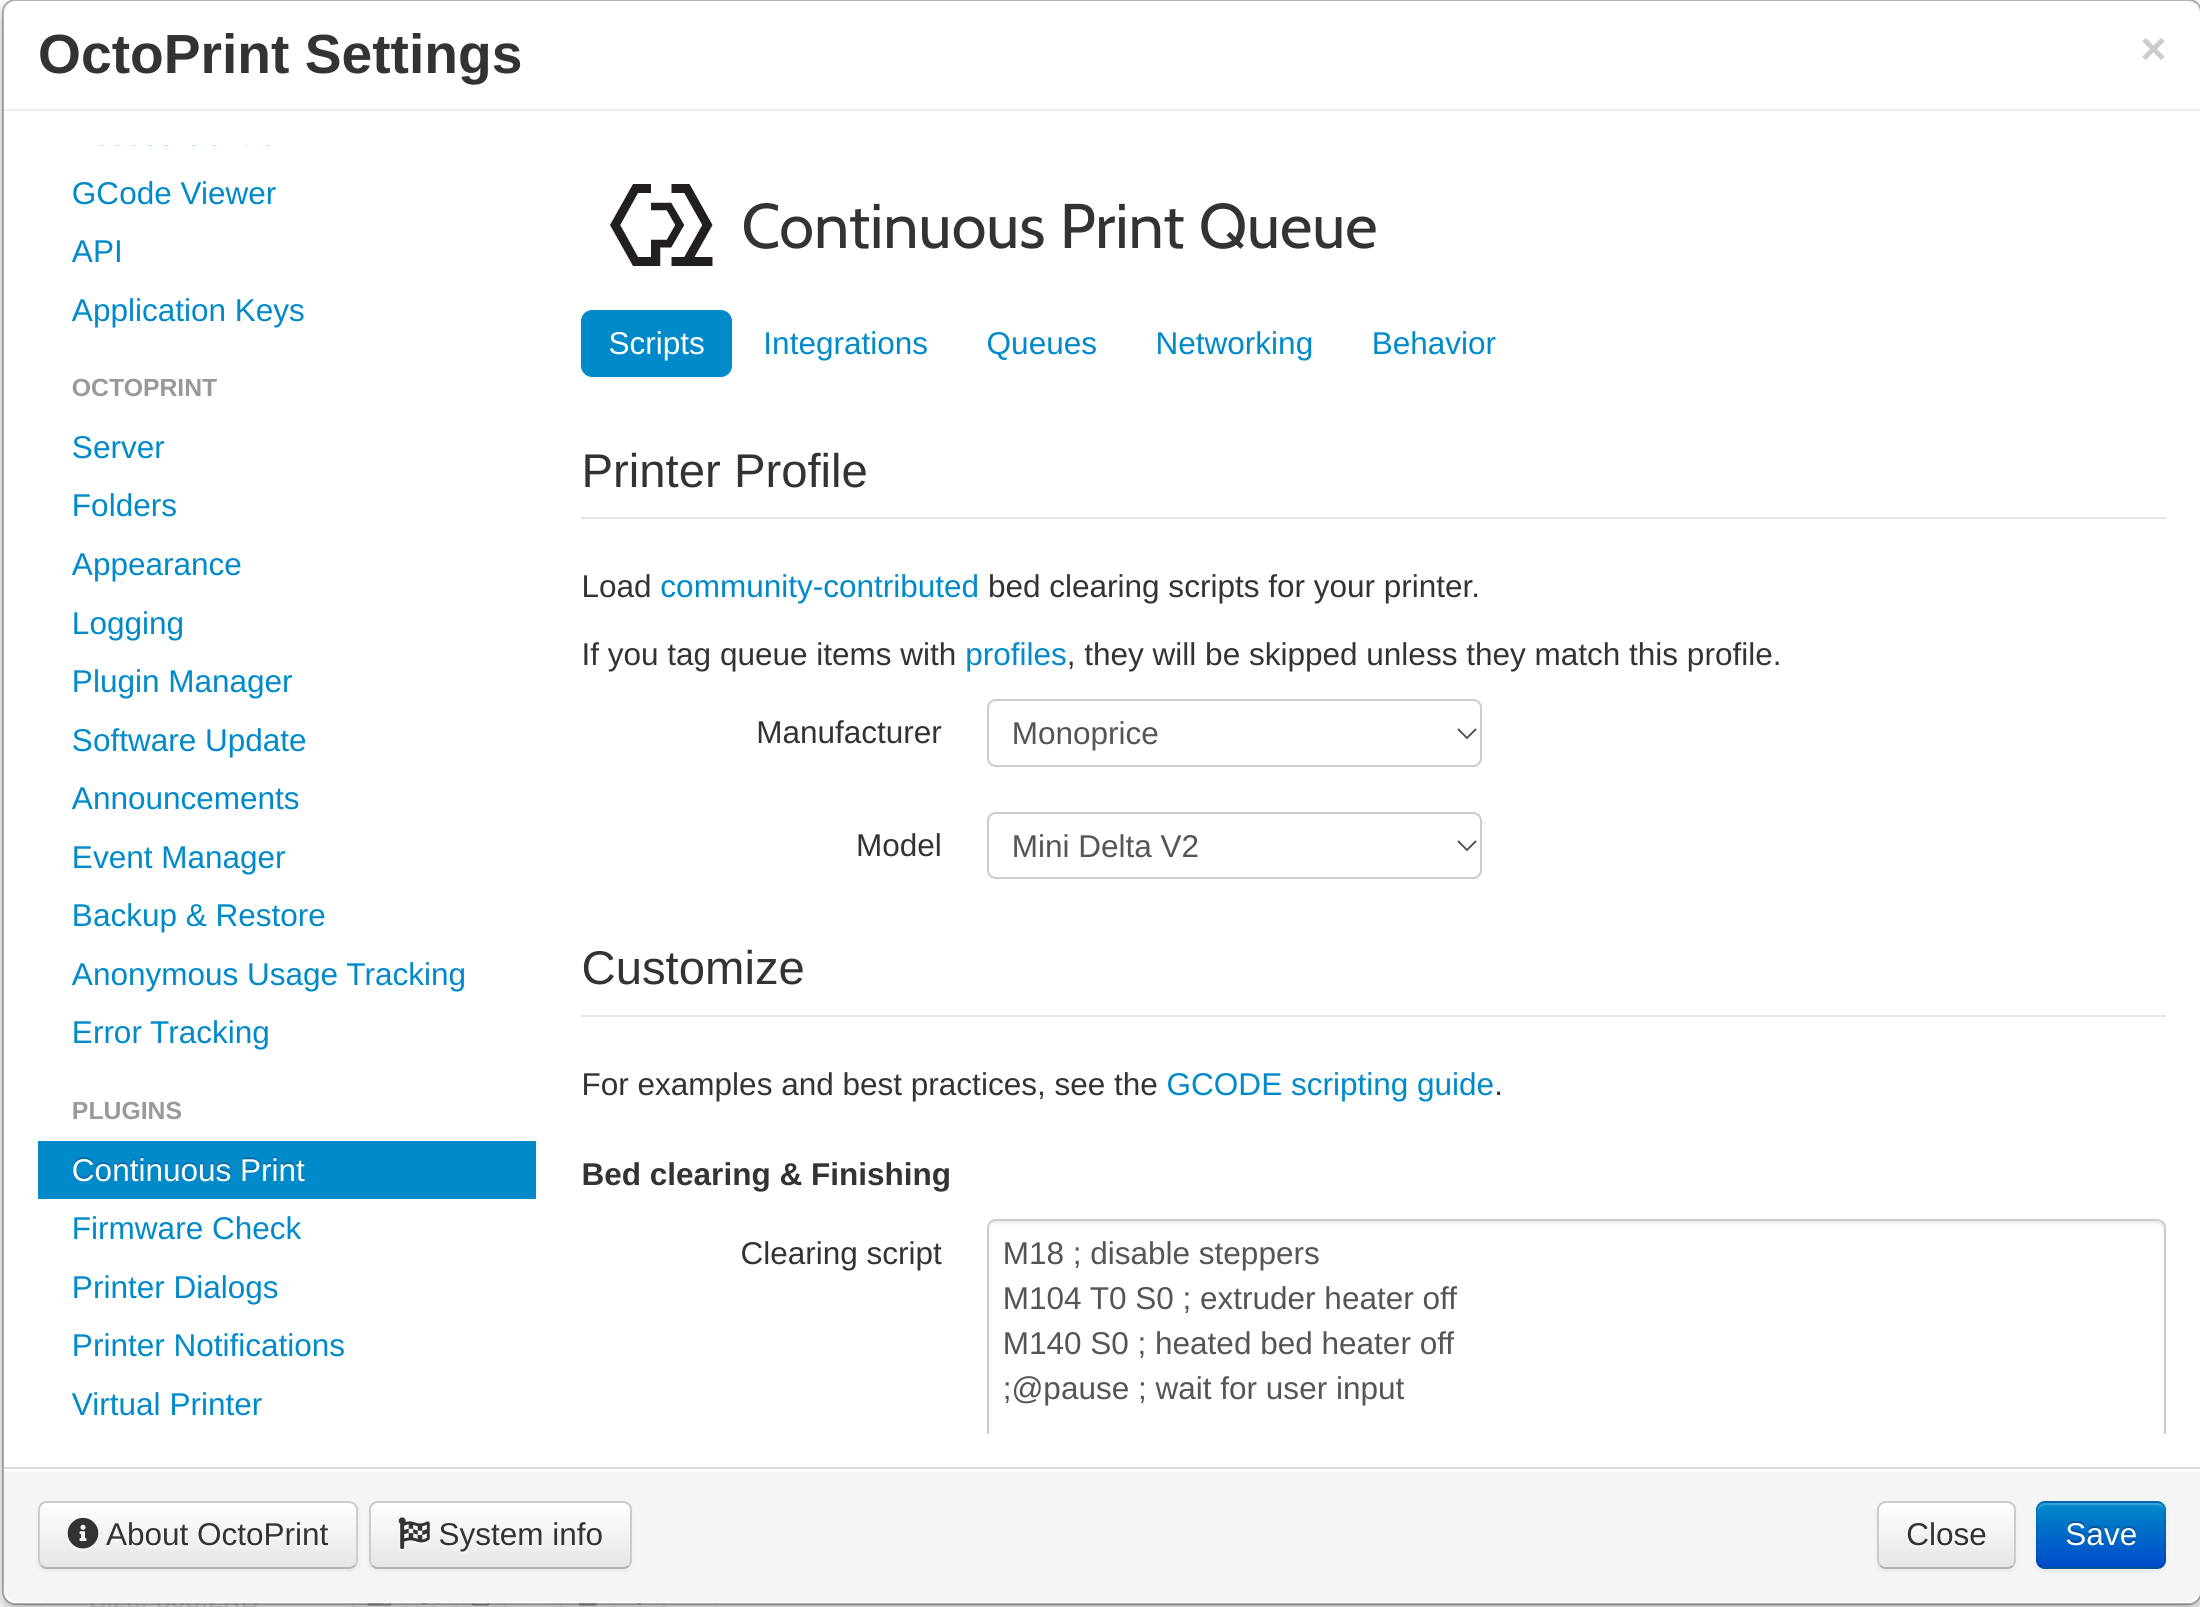2200x1607 pixels.
Task: Open API settings section
Action: point(97,251)
